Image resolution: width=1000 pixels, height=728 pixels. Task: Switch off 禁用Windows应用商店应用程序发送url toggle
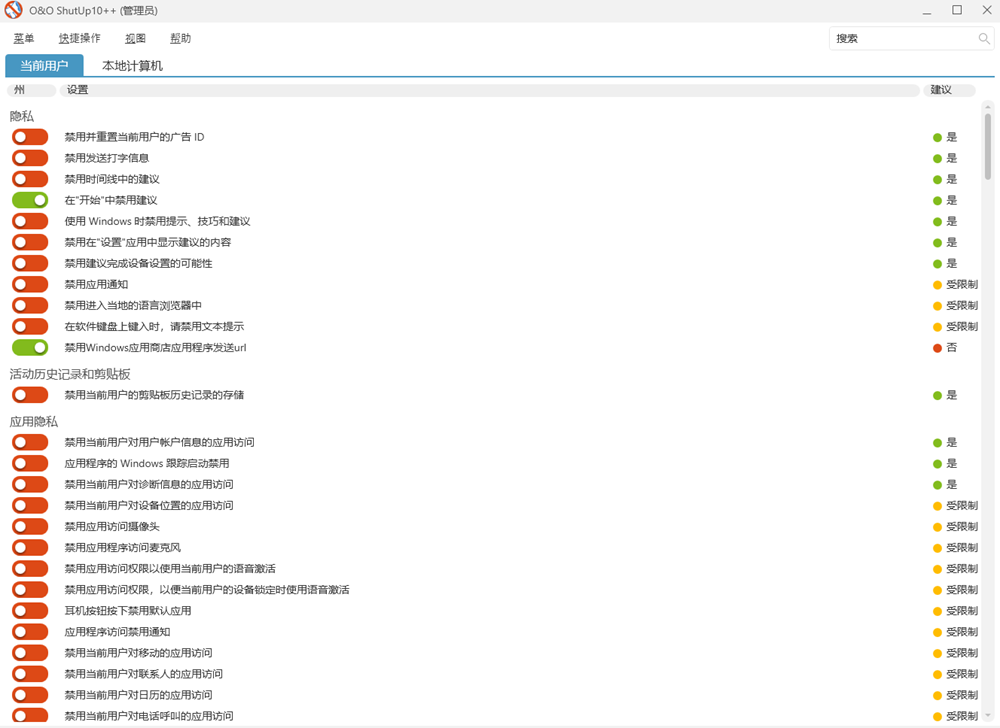point(30,348)
